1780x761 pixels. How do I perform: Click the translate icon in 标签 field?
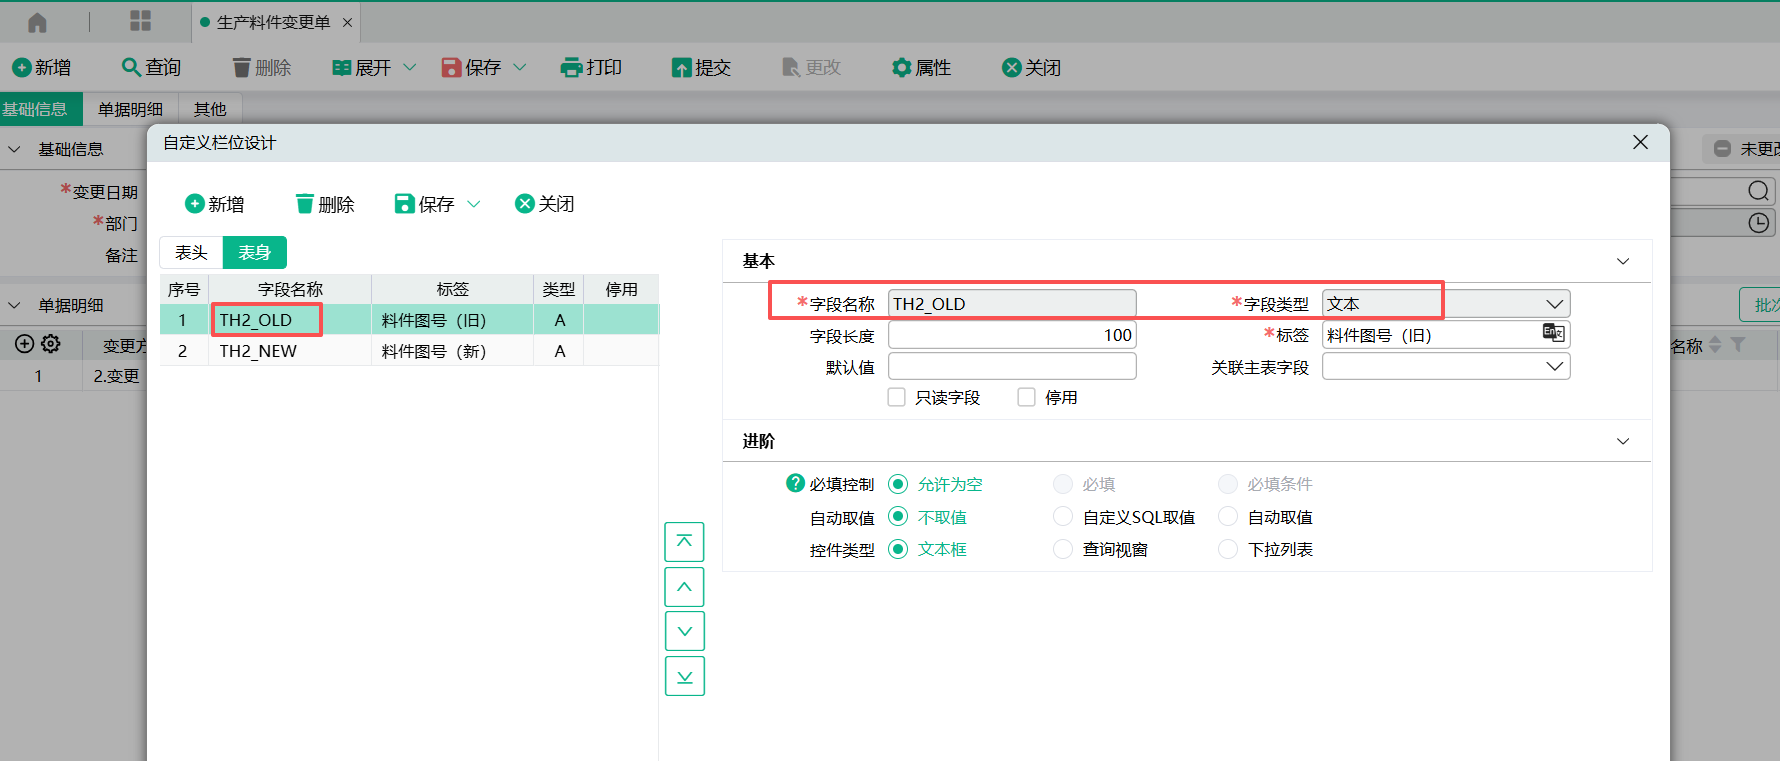point(1553,333)
